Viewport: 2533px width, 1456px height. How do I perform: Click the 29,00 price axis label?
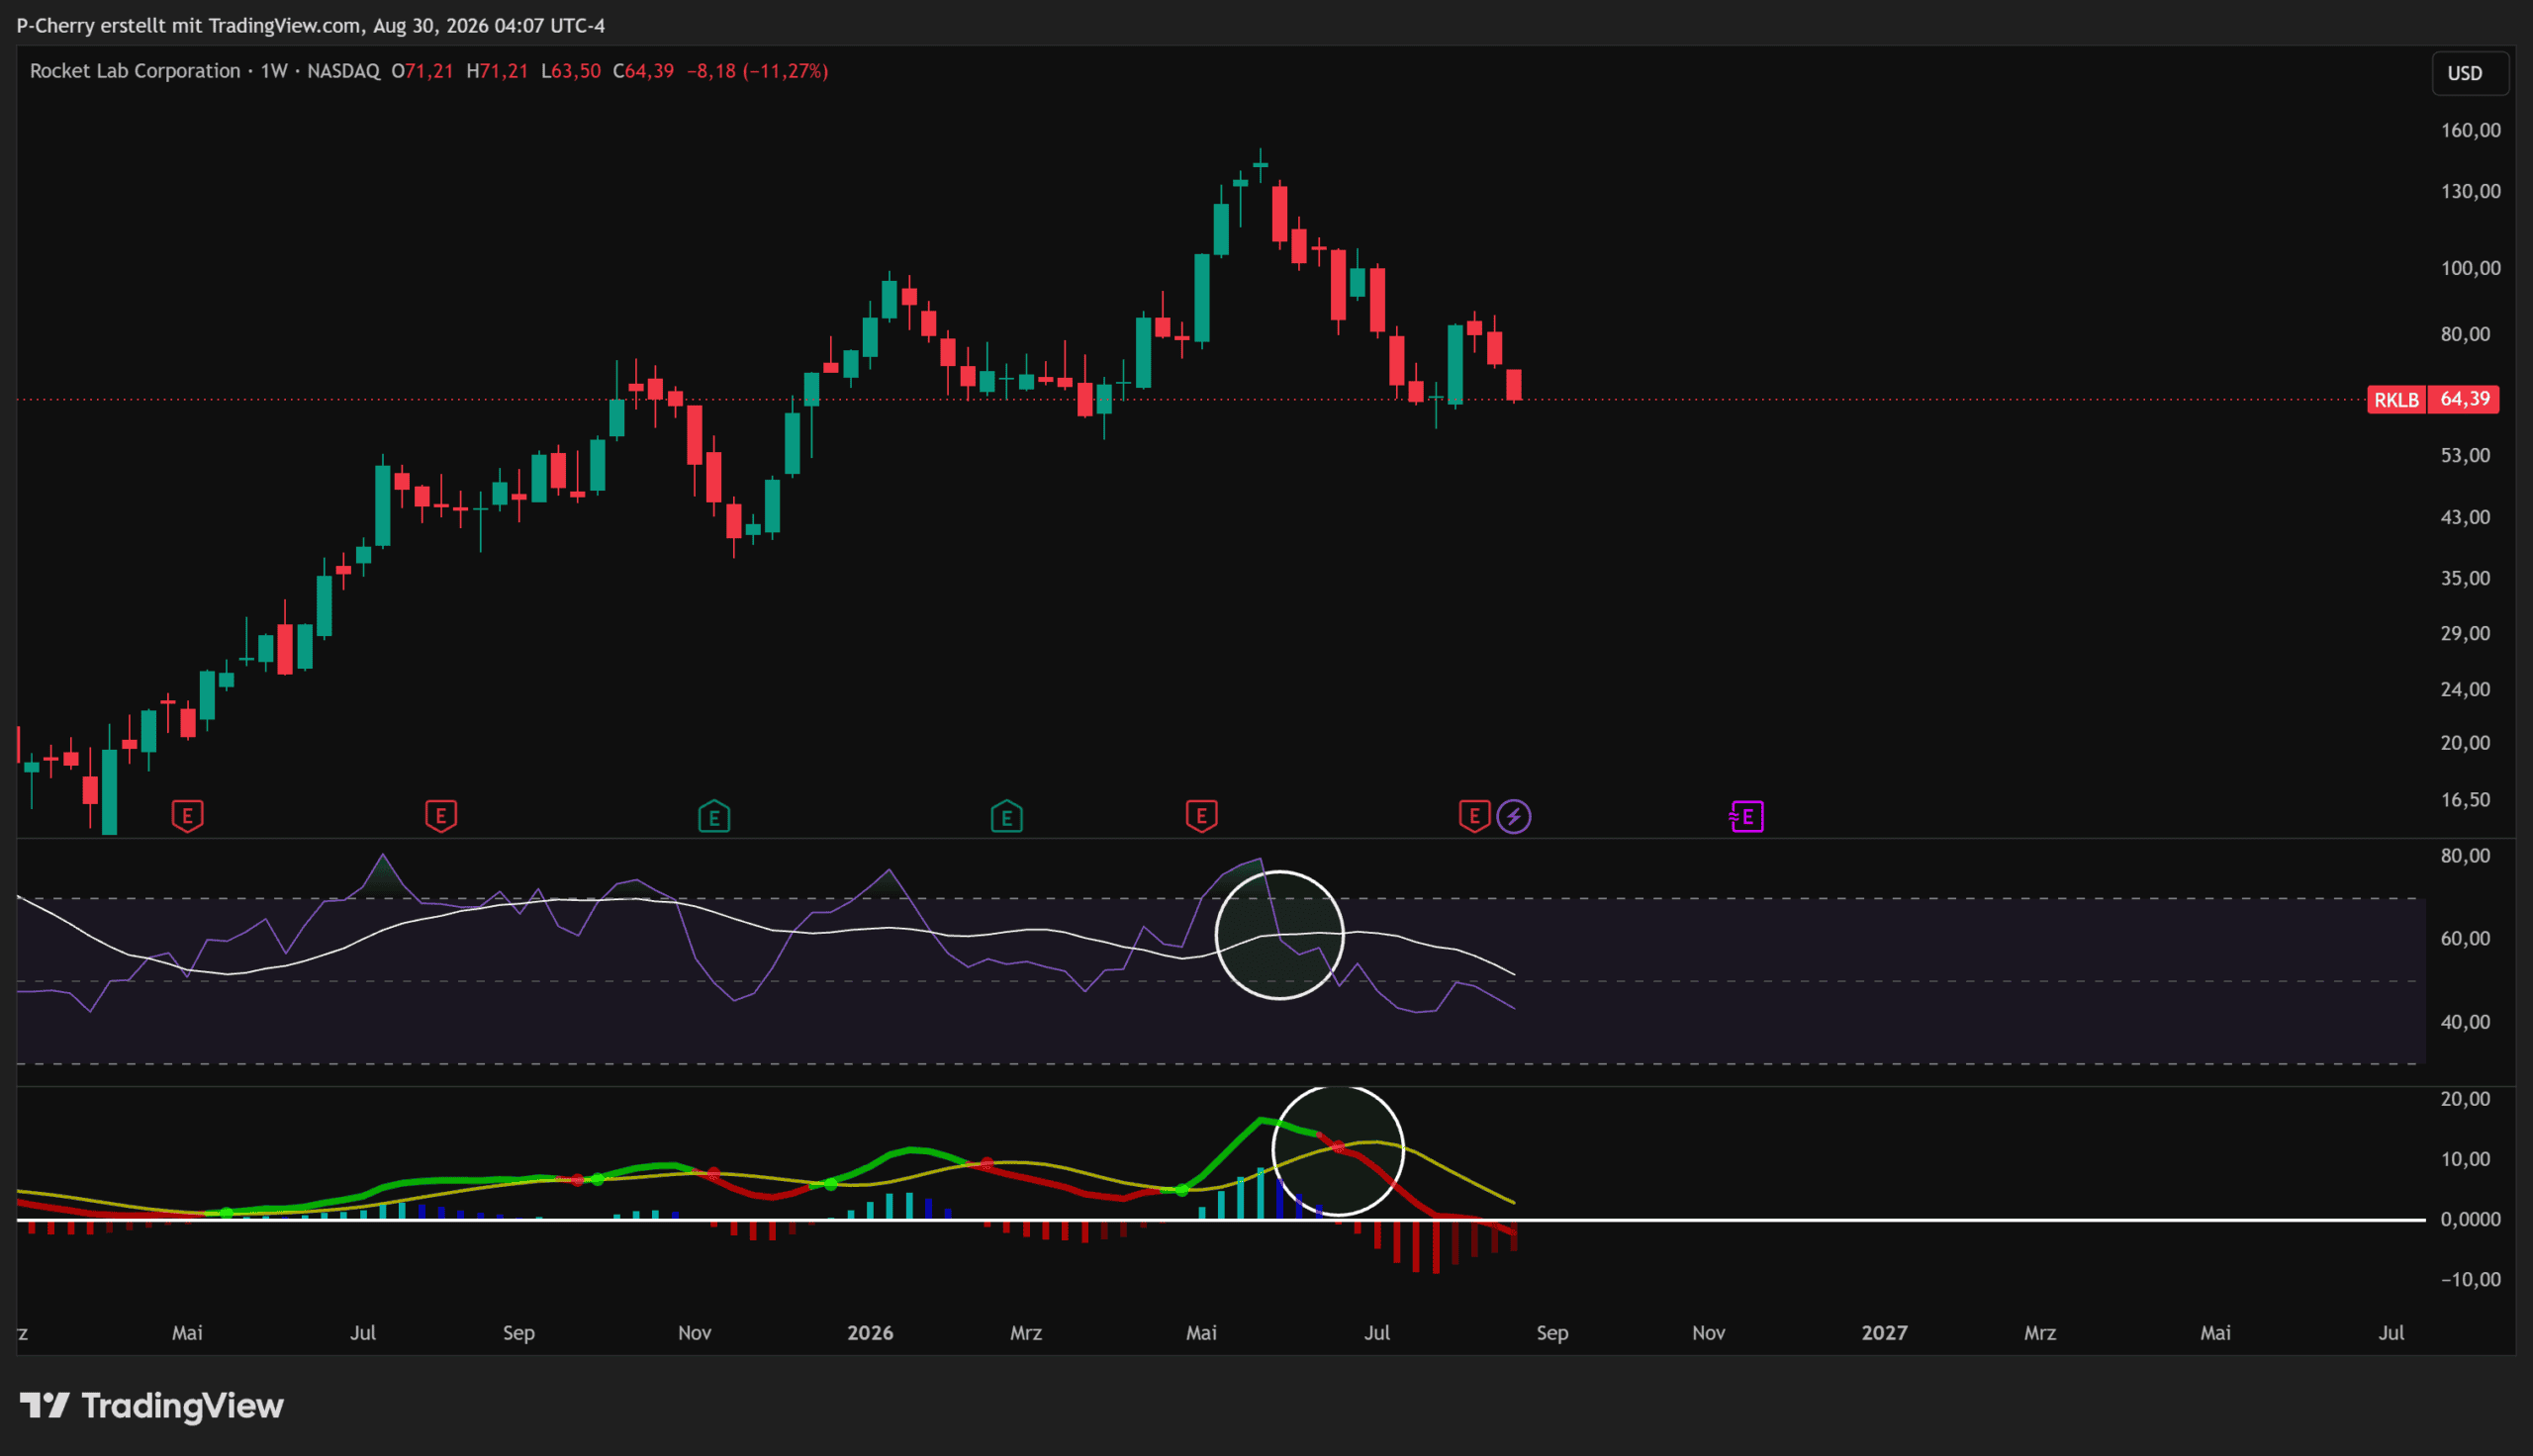point(2466,633)
